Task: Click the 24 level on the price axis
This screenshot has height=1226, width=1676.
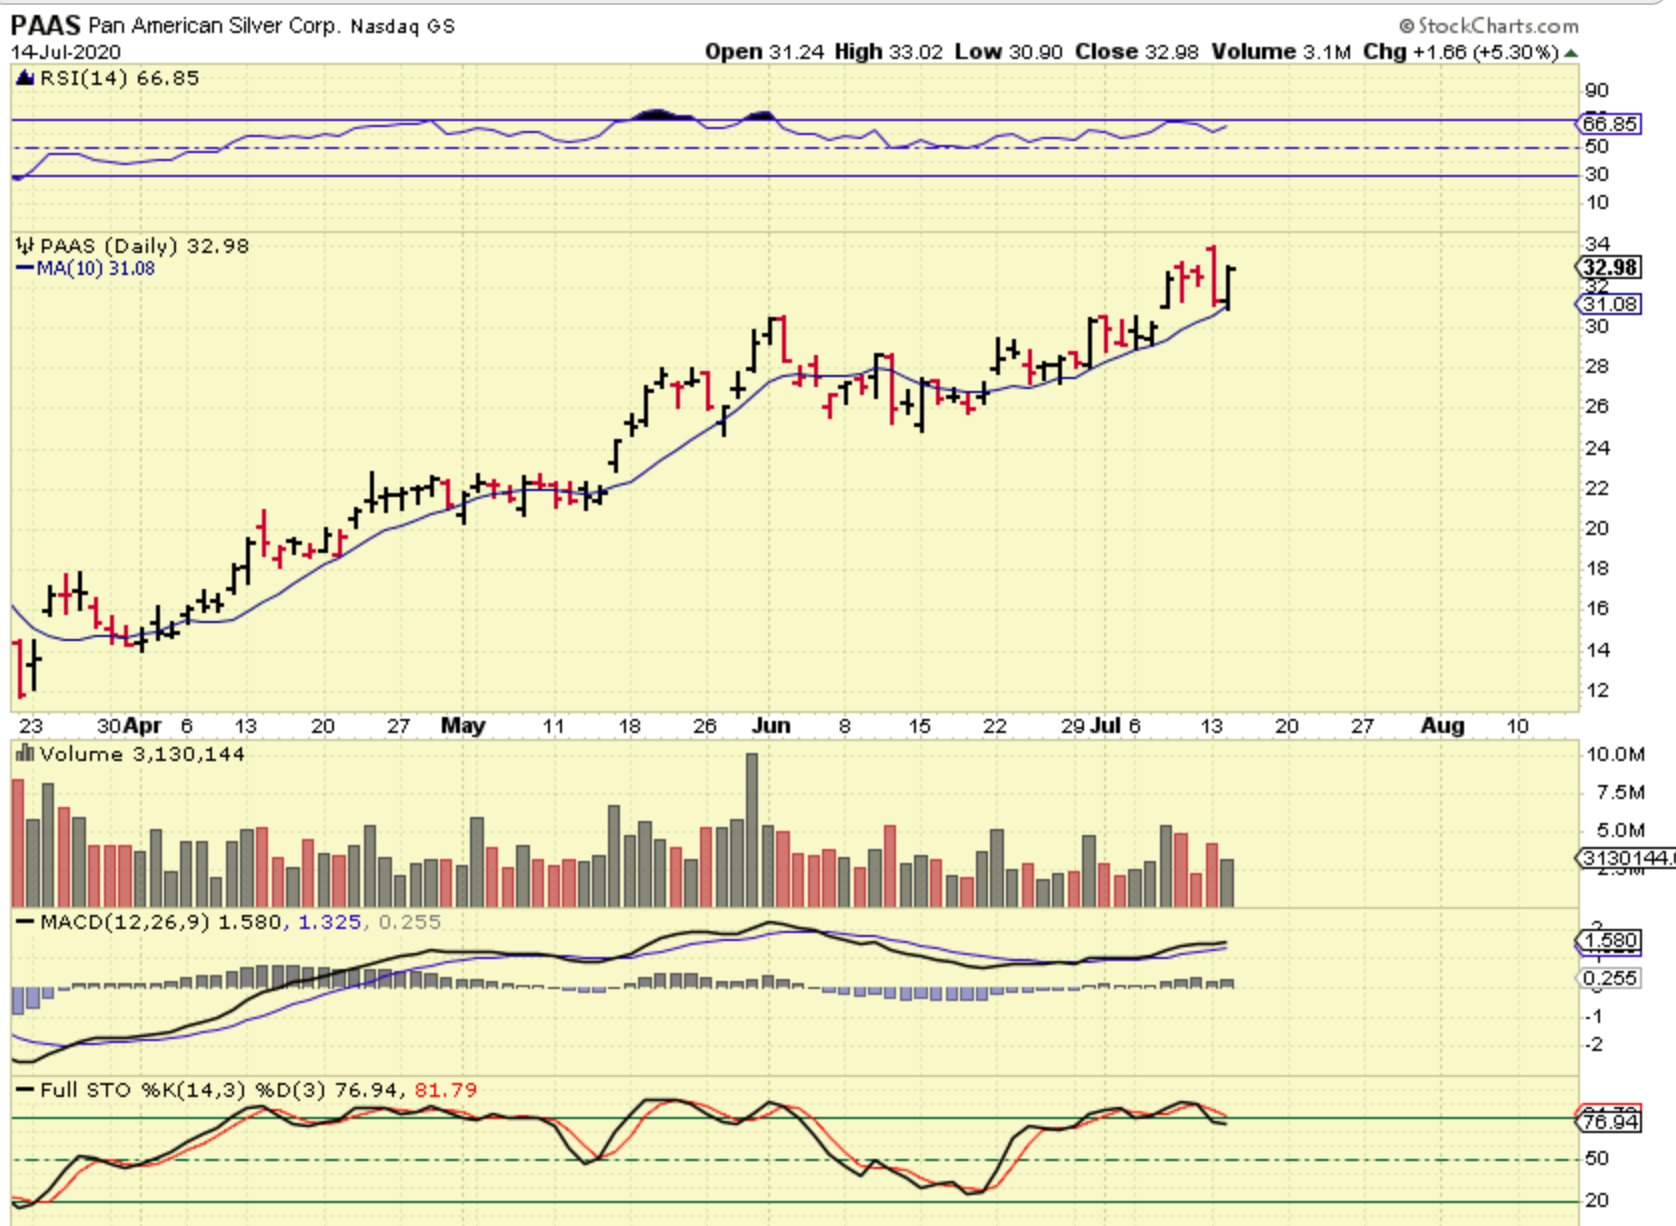Action: pyautogui.click(x=1597, y=448)
